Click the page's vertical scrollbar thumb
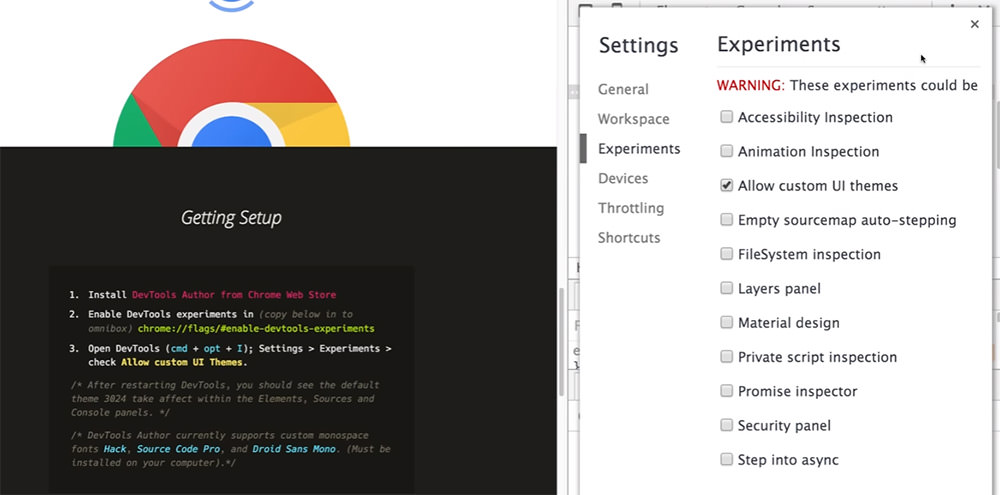This screenshot has height=495, width=1000. pos(562,342)
